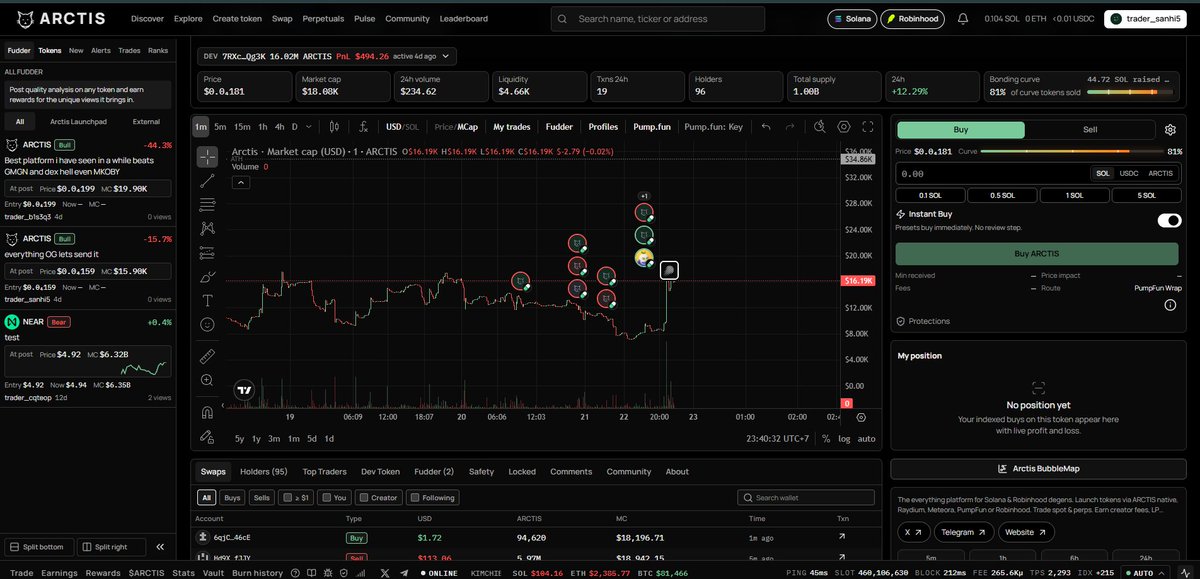This screenshot has width=1200, height=579.
Task: Toggle auto scale on chart
Action: [x=866, y=439]
